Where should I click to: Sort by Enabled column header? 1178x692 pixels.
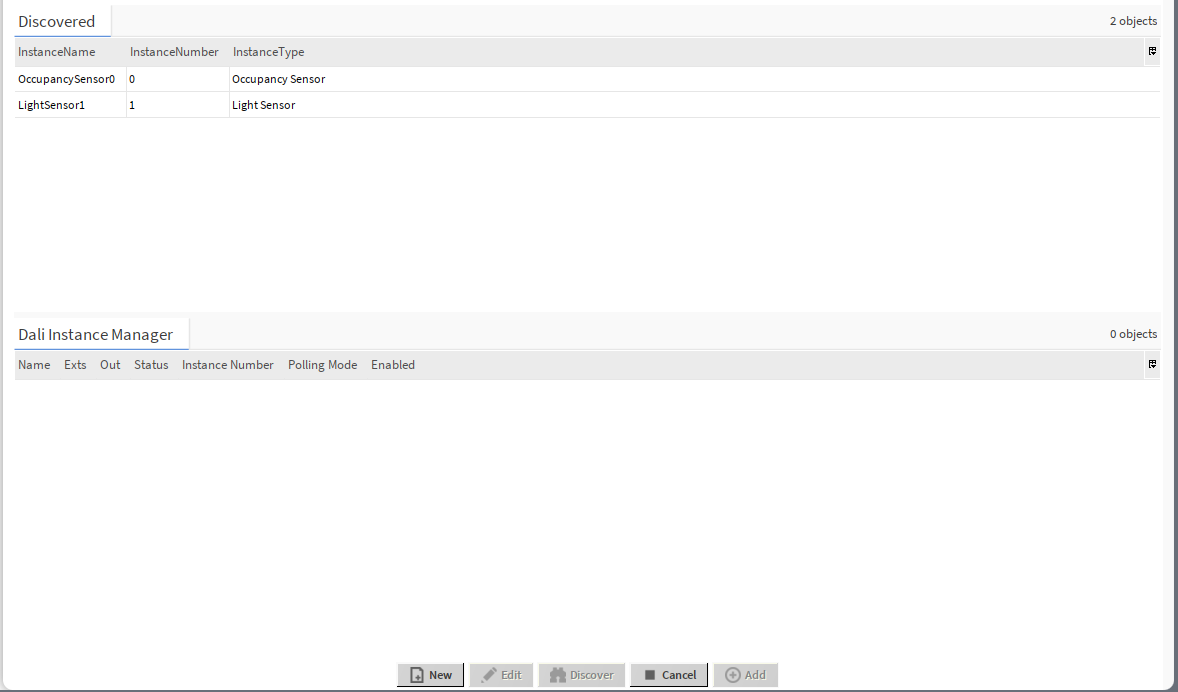tap(393, 365)
